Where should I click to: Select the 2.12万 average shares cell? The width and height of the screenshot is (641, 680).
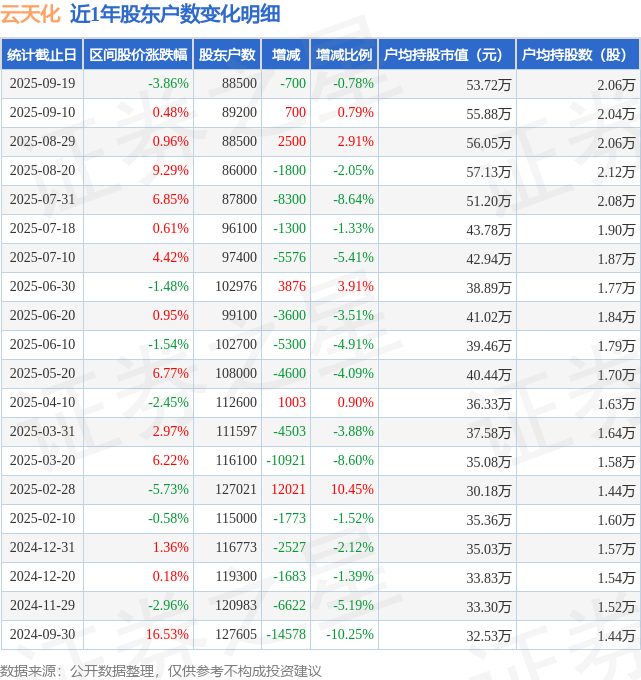[x=615, y=171]
